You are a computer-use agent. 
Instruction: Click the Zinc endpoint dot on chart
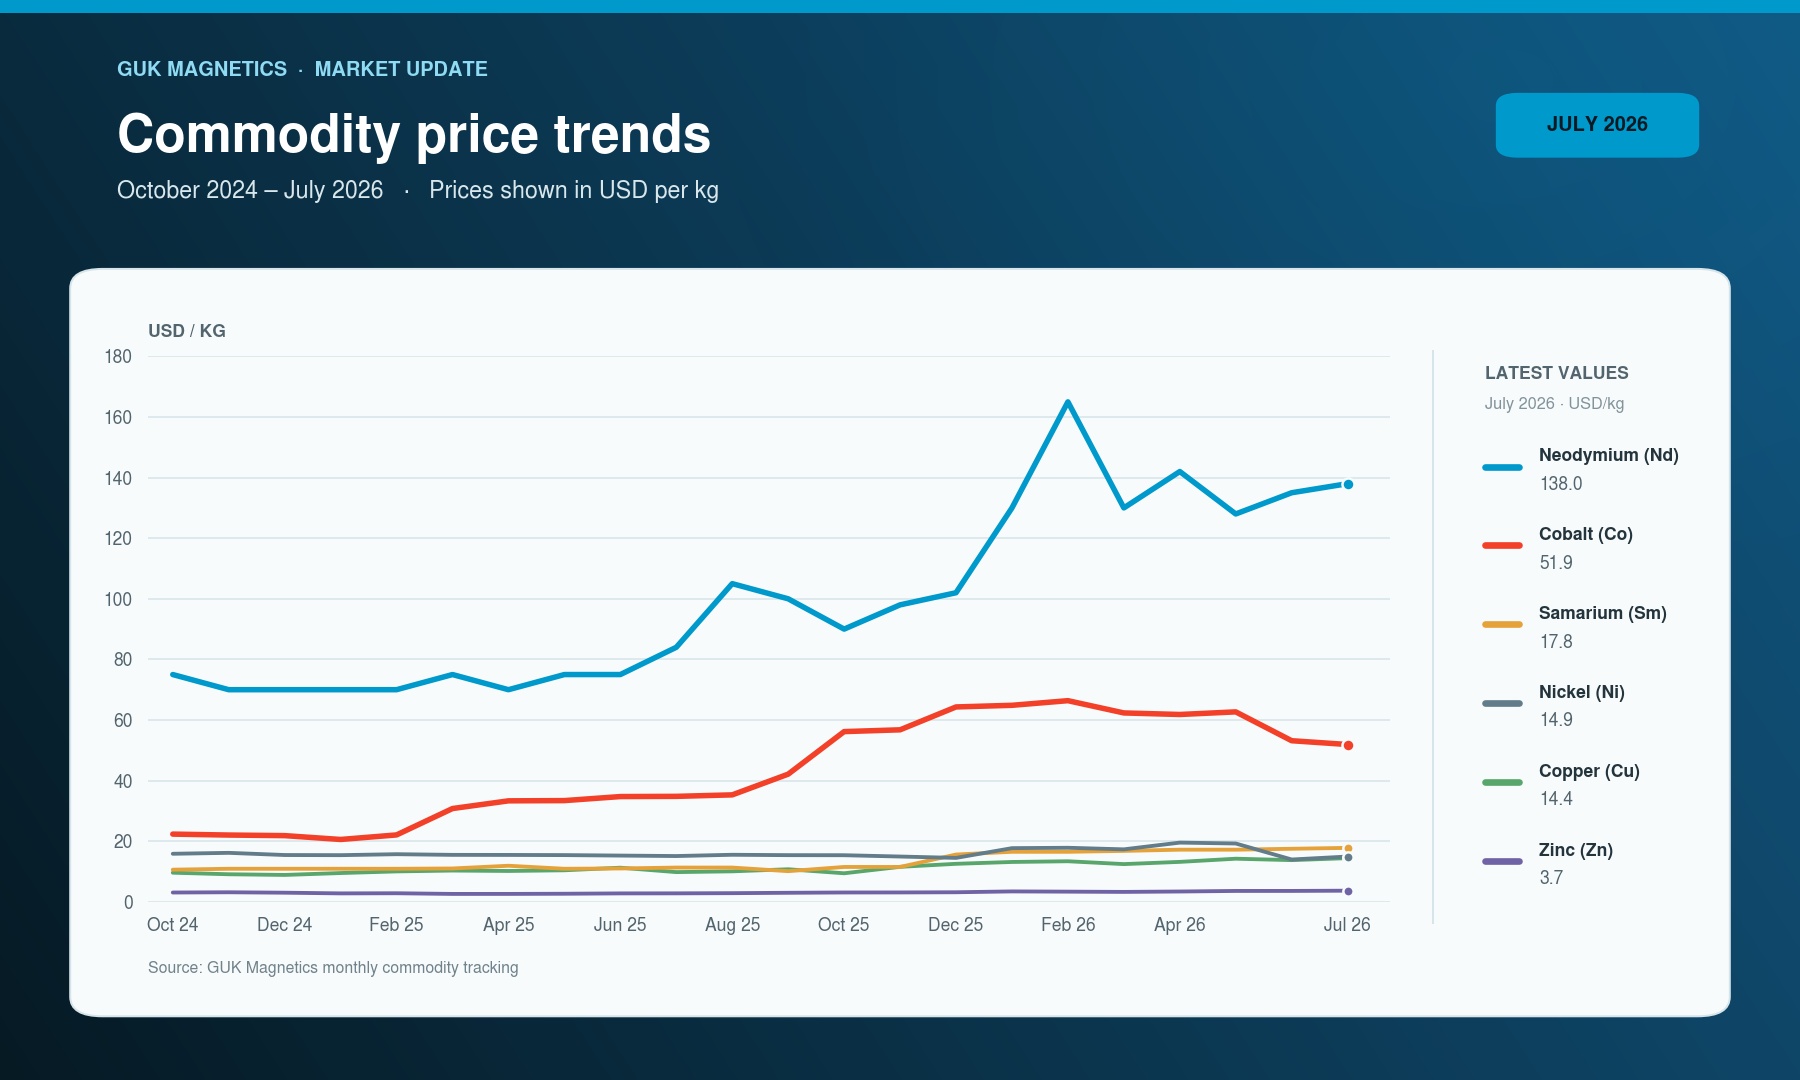pyautogui.click(x=1348, y=891)
